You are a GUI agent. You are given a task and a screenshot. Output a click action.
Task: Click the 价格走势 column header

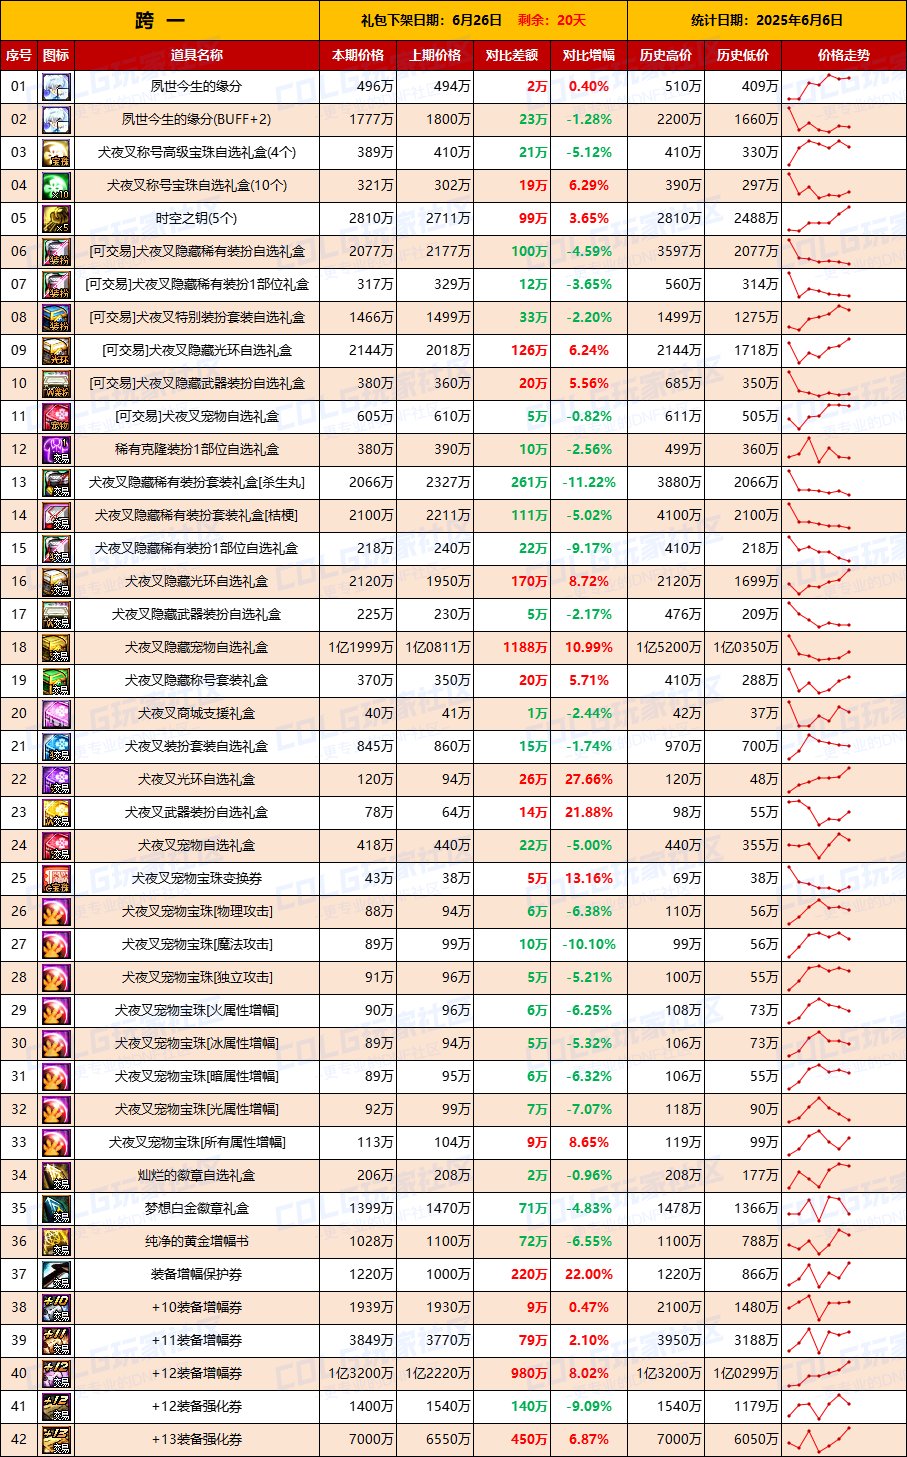point(843,55)
